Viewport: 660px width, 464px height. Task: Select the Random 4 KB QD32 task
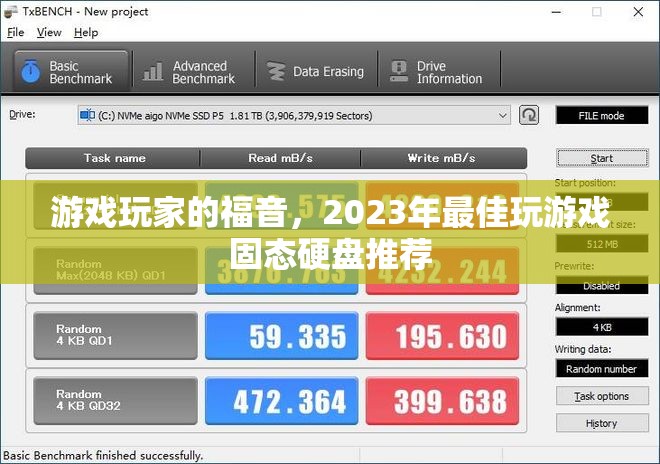(115, 401)
